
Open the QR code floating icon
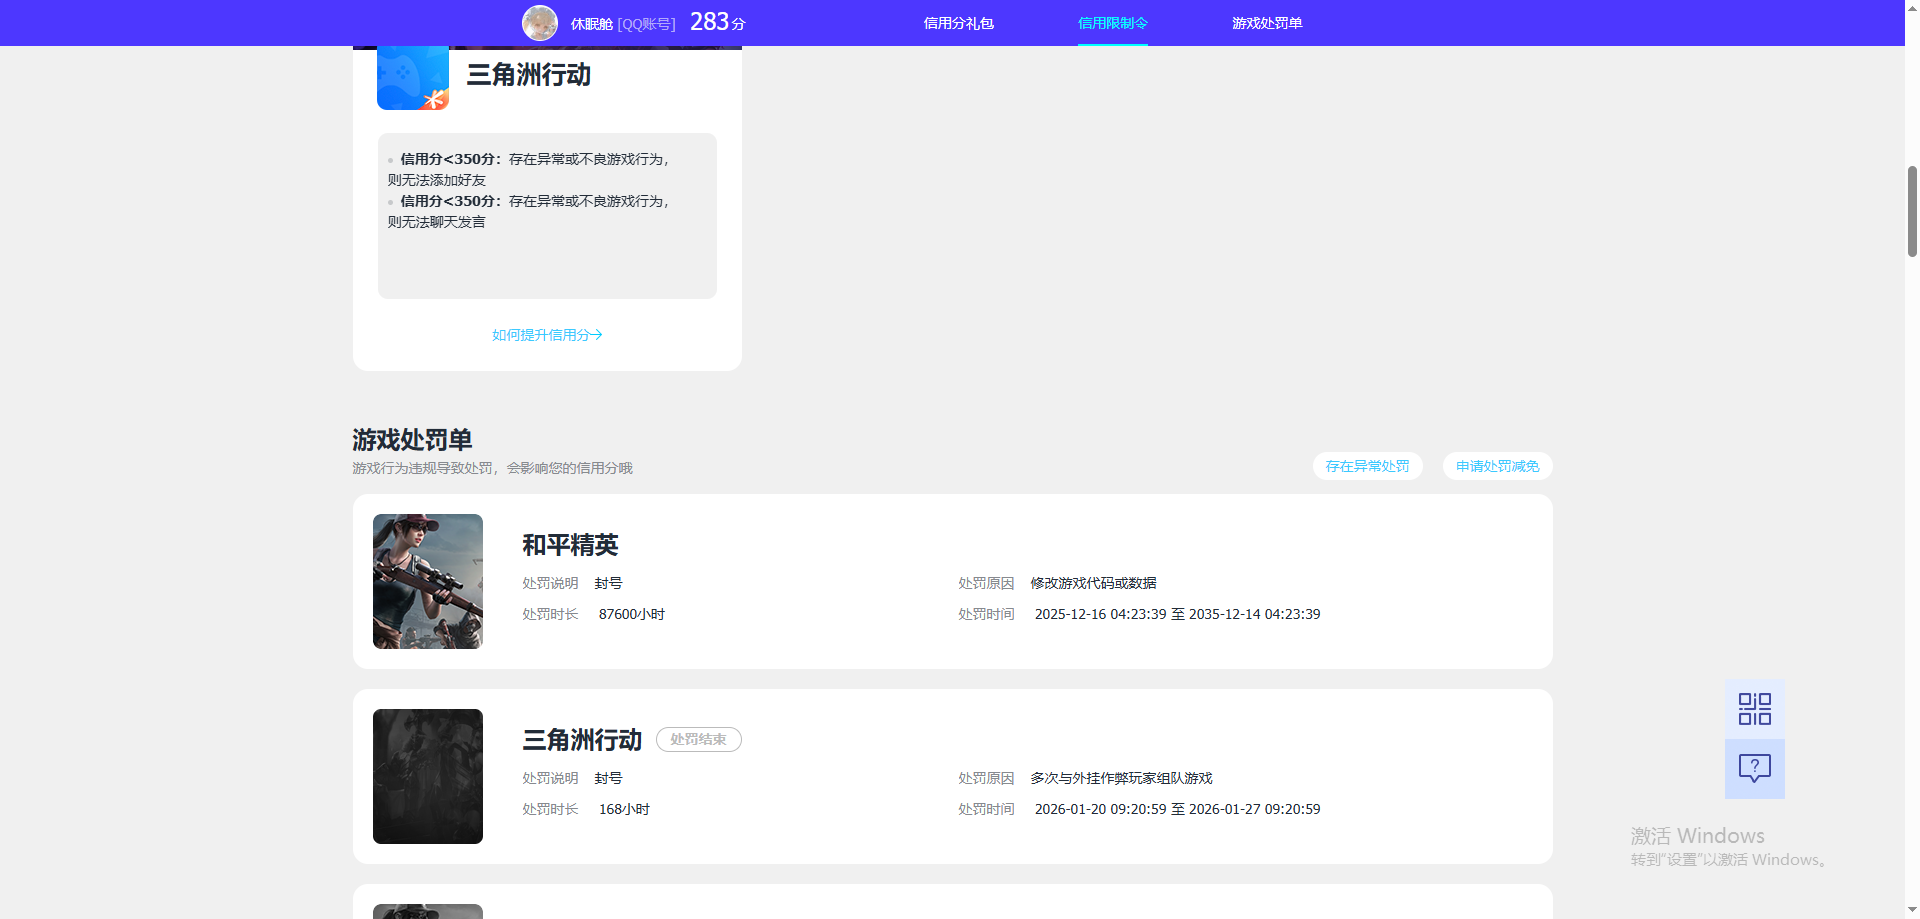tap(1754, 709)
